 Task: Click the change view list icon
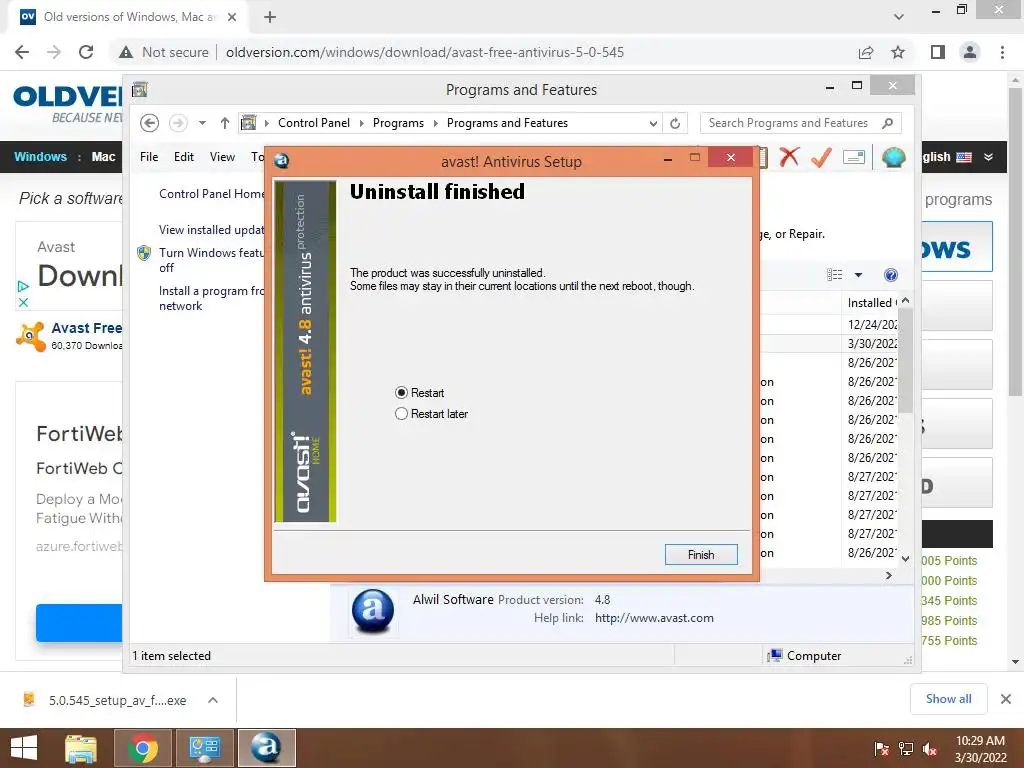[x=835, y=275]
